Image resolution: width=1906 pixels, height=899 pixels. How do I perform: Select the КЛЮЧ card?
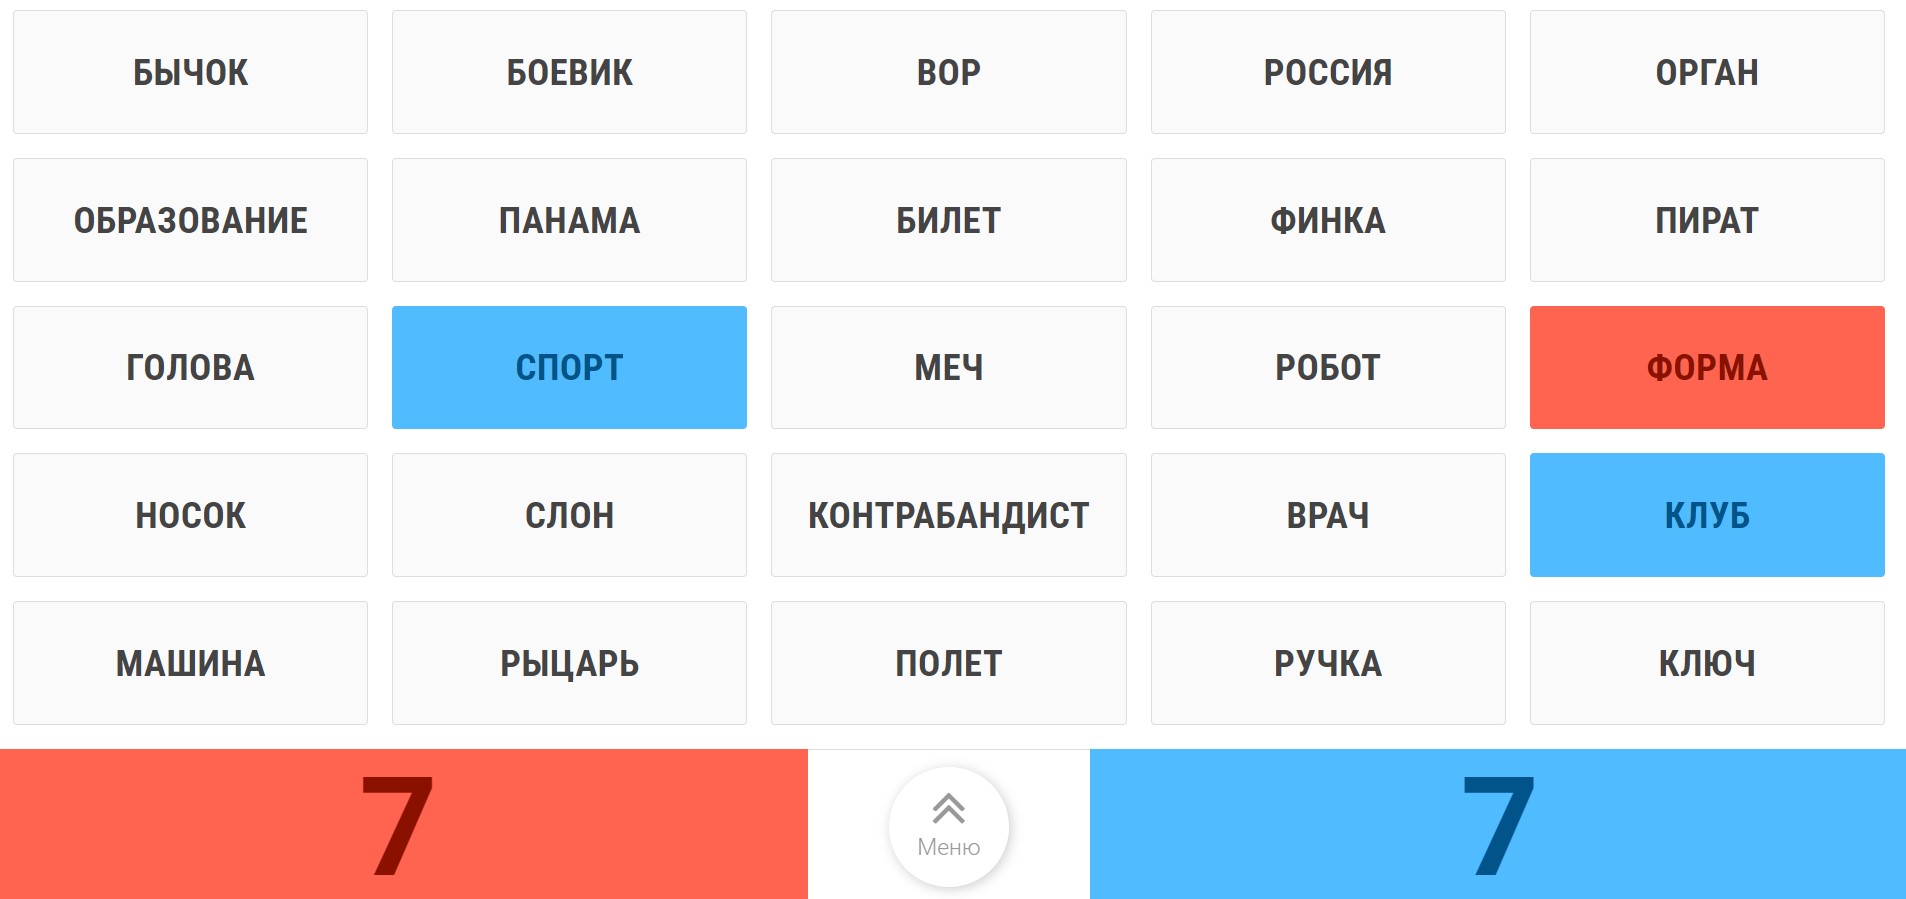coord(1706,663)
